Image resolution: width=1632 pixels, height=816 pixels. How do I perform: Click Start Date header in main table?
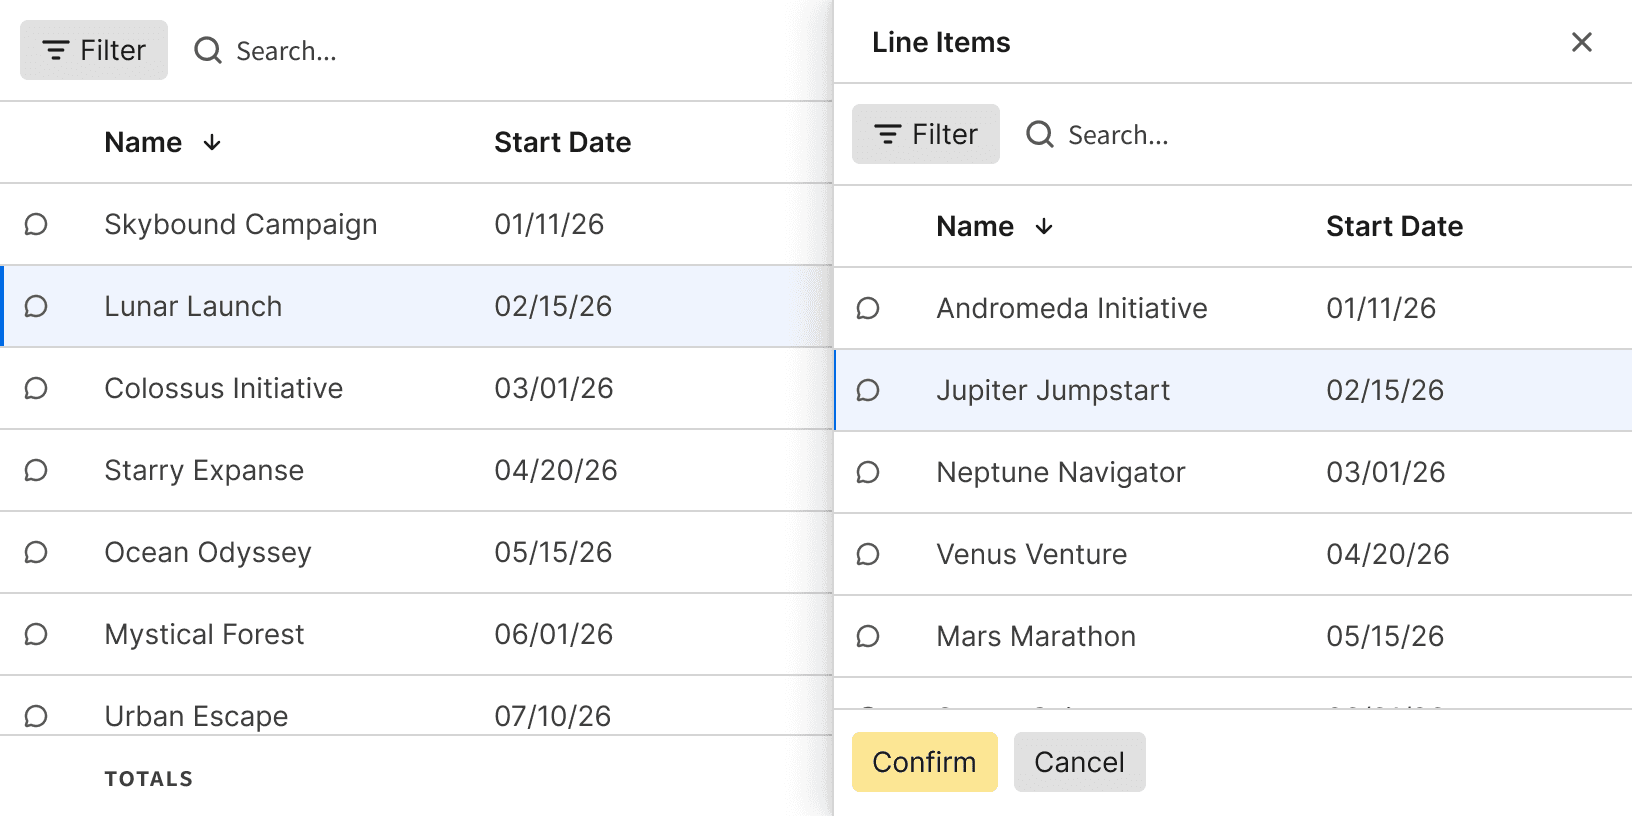(562, 143)
